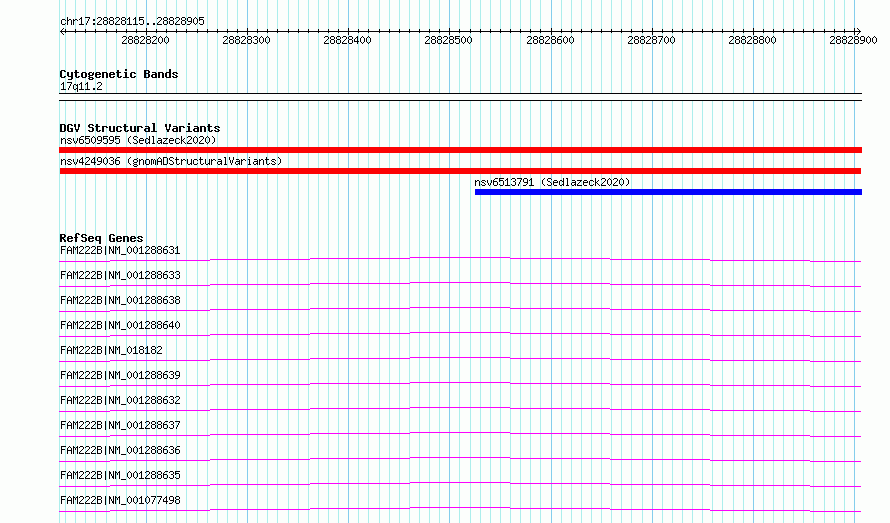Open transcript FAM222B|NM_018182
The height and width of the screenshot is (523, 890).
111,350
